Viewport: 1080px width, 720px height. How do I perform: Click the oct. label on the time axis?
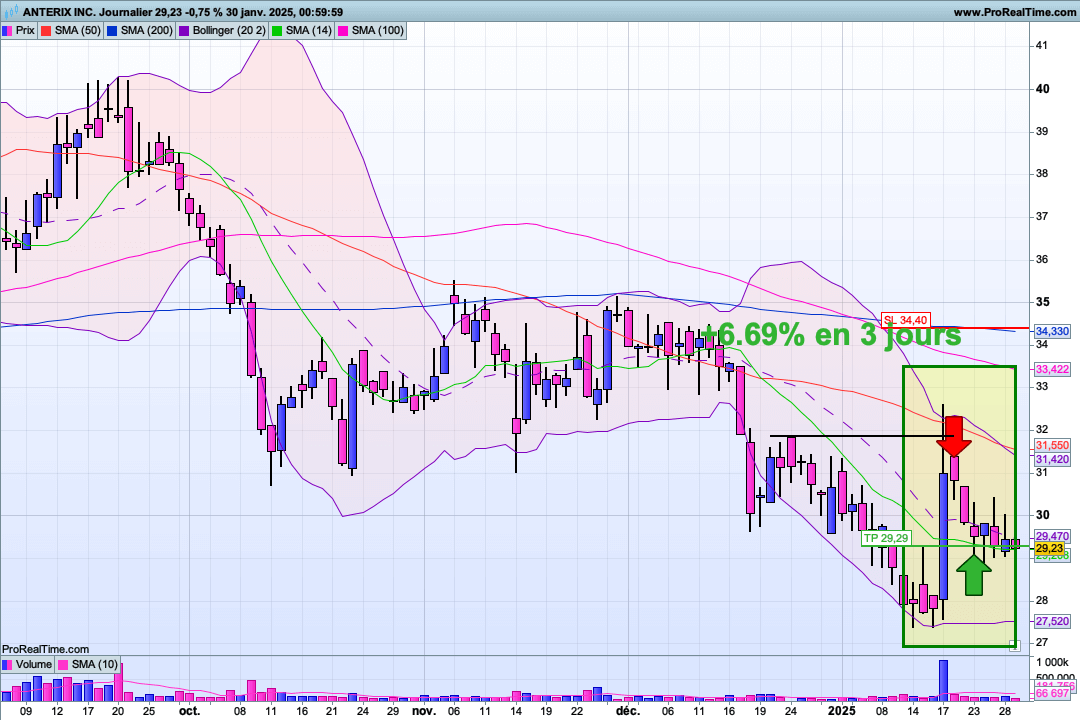click(x=189, y=711)
